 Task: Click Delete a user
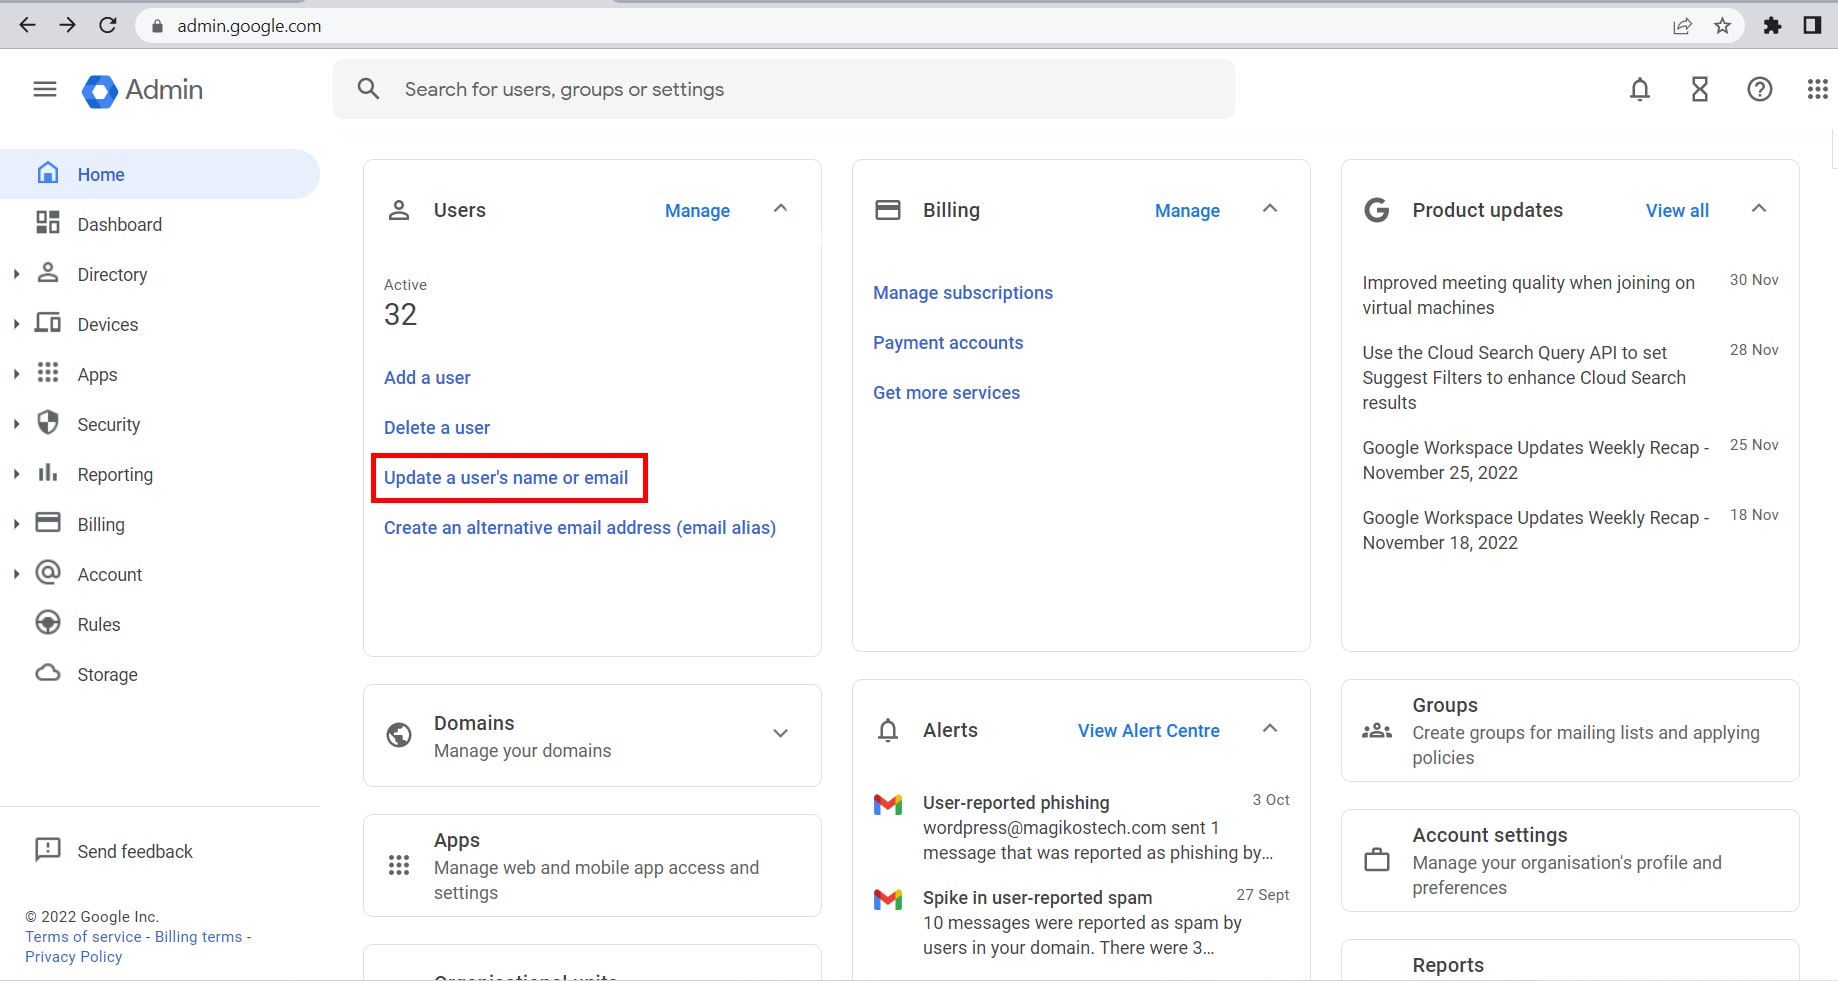(437, 427)
